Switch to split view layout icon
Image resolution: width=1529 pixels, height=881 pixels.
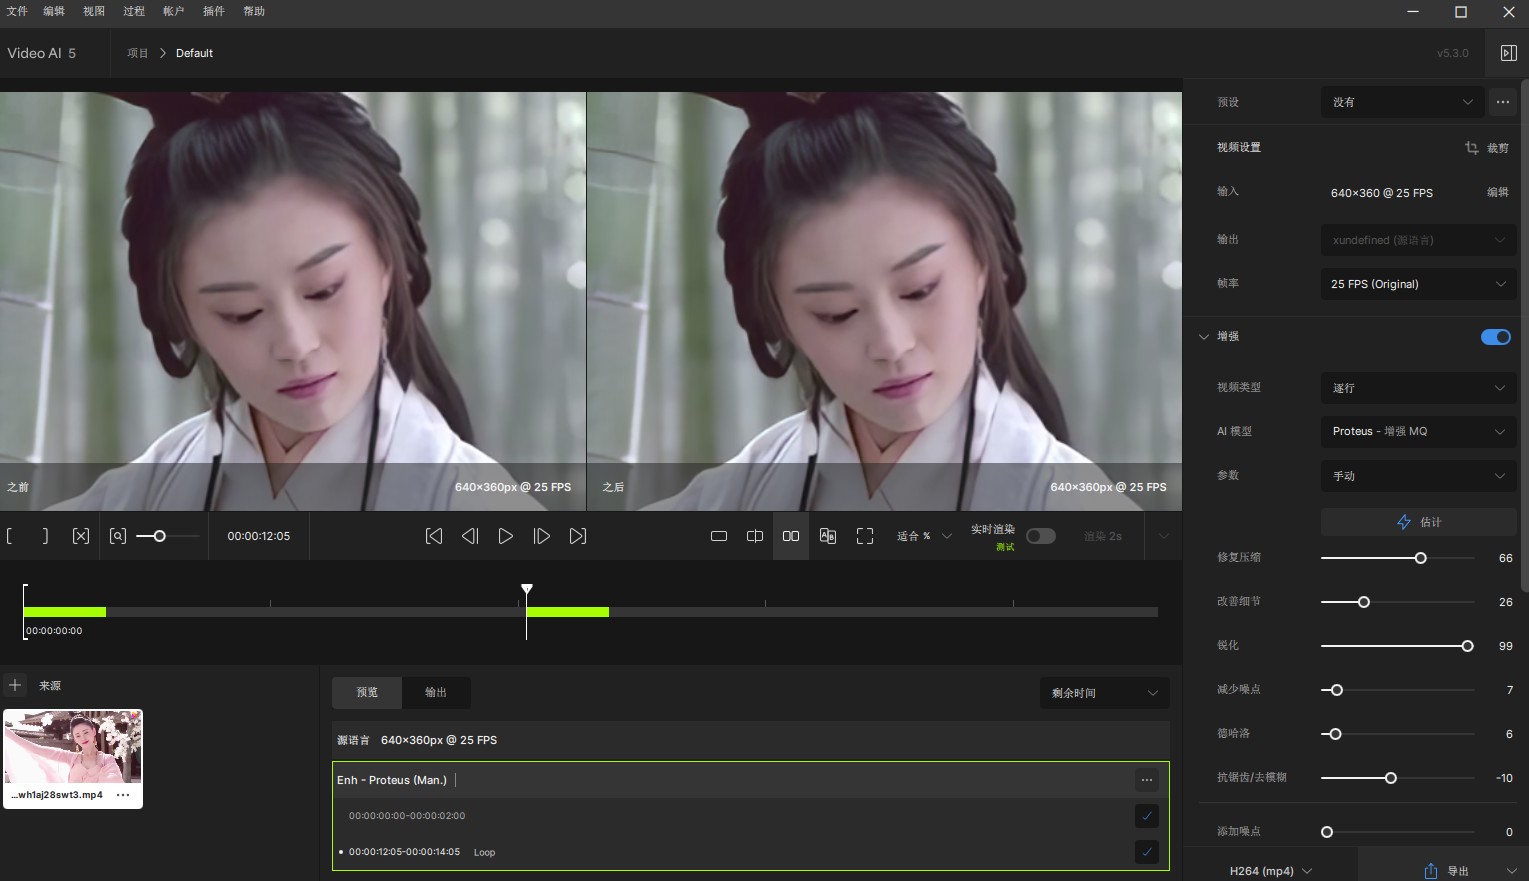pos(755,536)
